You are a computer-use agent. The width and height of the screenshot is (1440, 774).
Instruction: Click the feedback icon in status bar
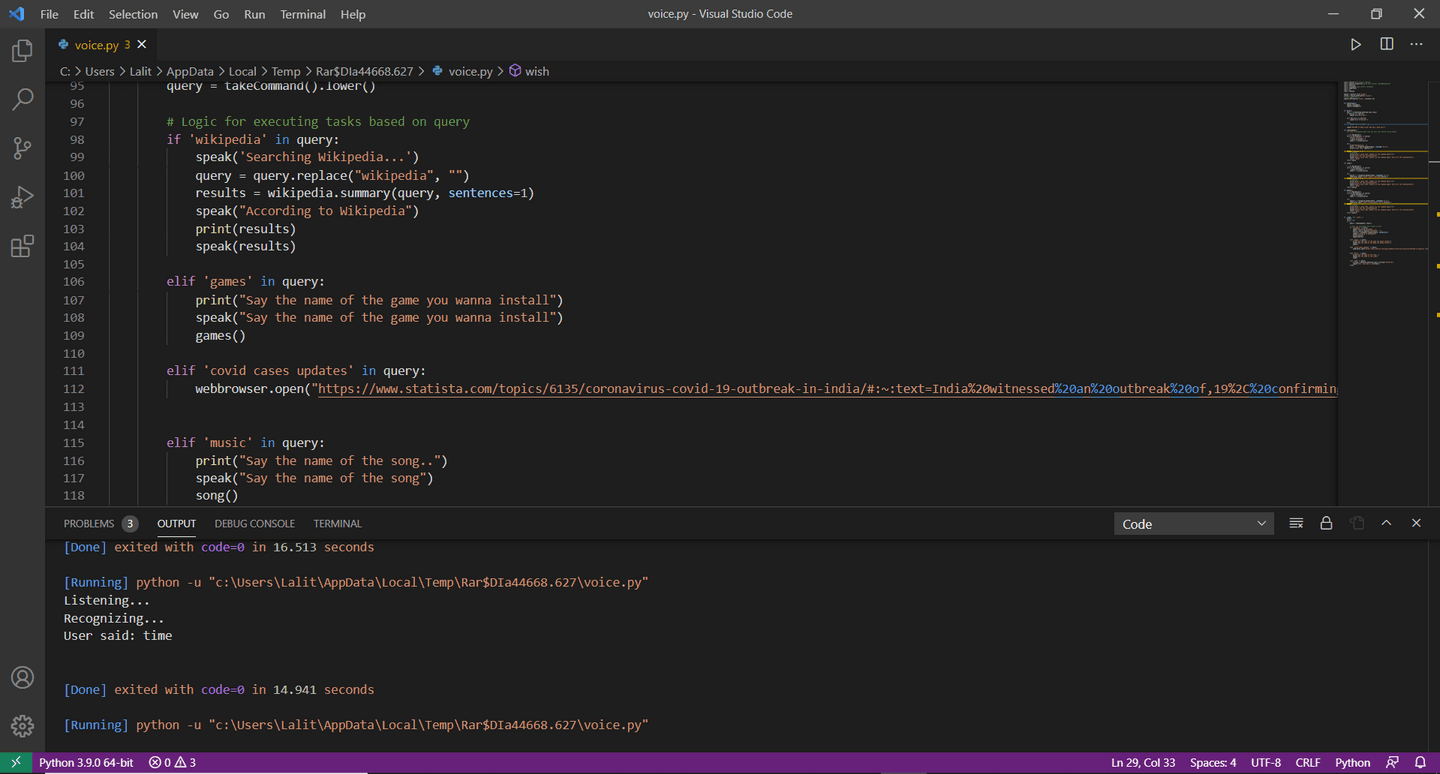(x=1392, y=762)
